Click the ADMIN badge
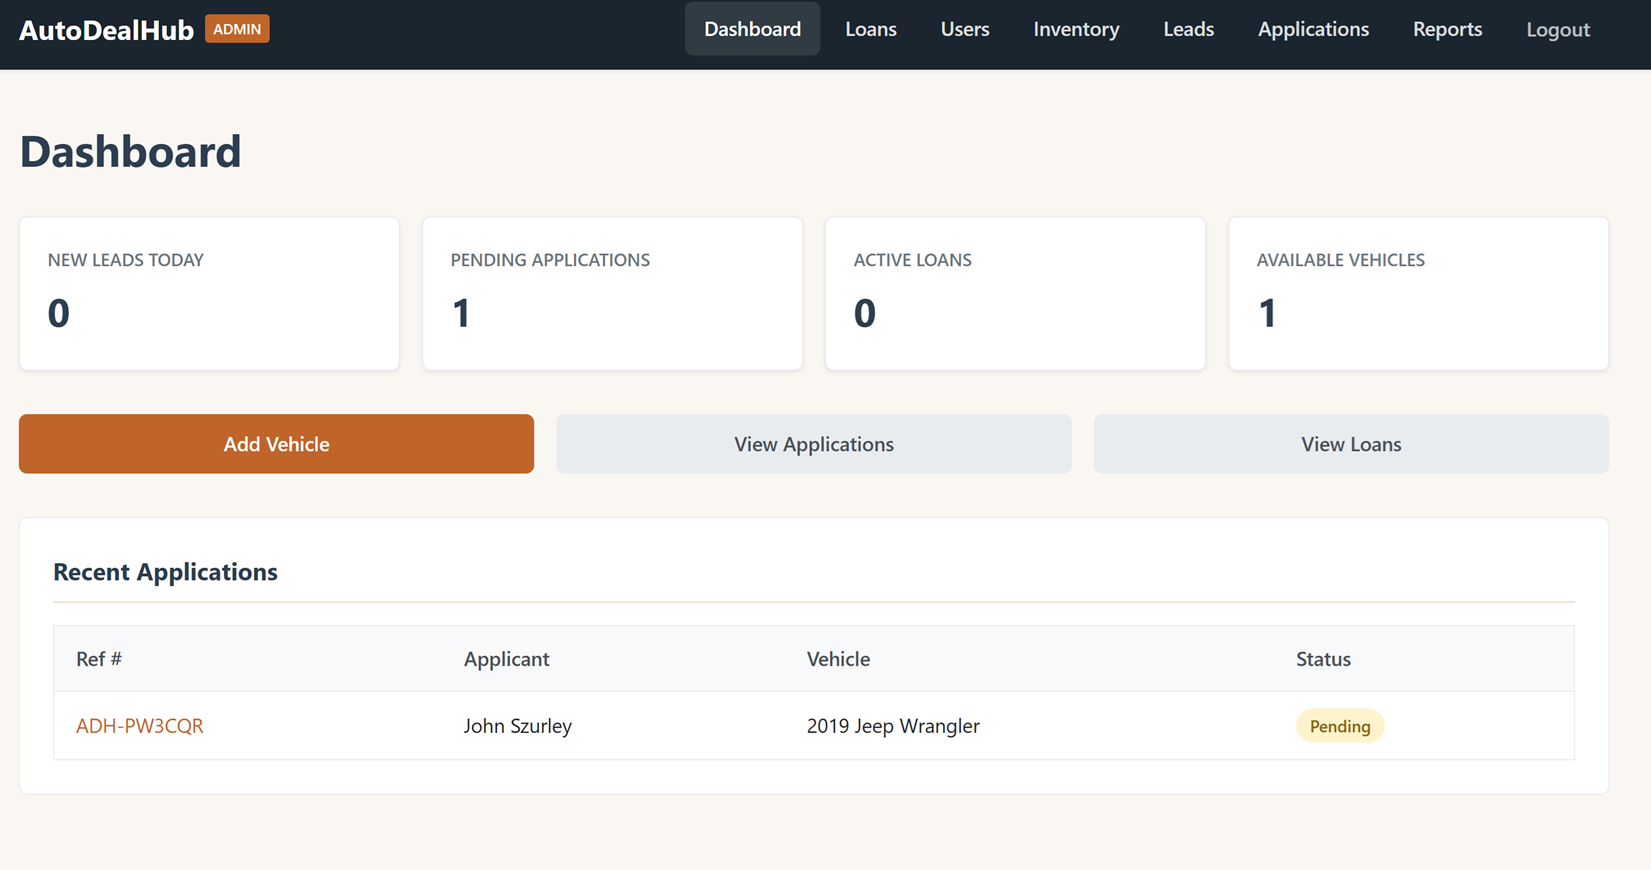 (x=237, y=29)
